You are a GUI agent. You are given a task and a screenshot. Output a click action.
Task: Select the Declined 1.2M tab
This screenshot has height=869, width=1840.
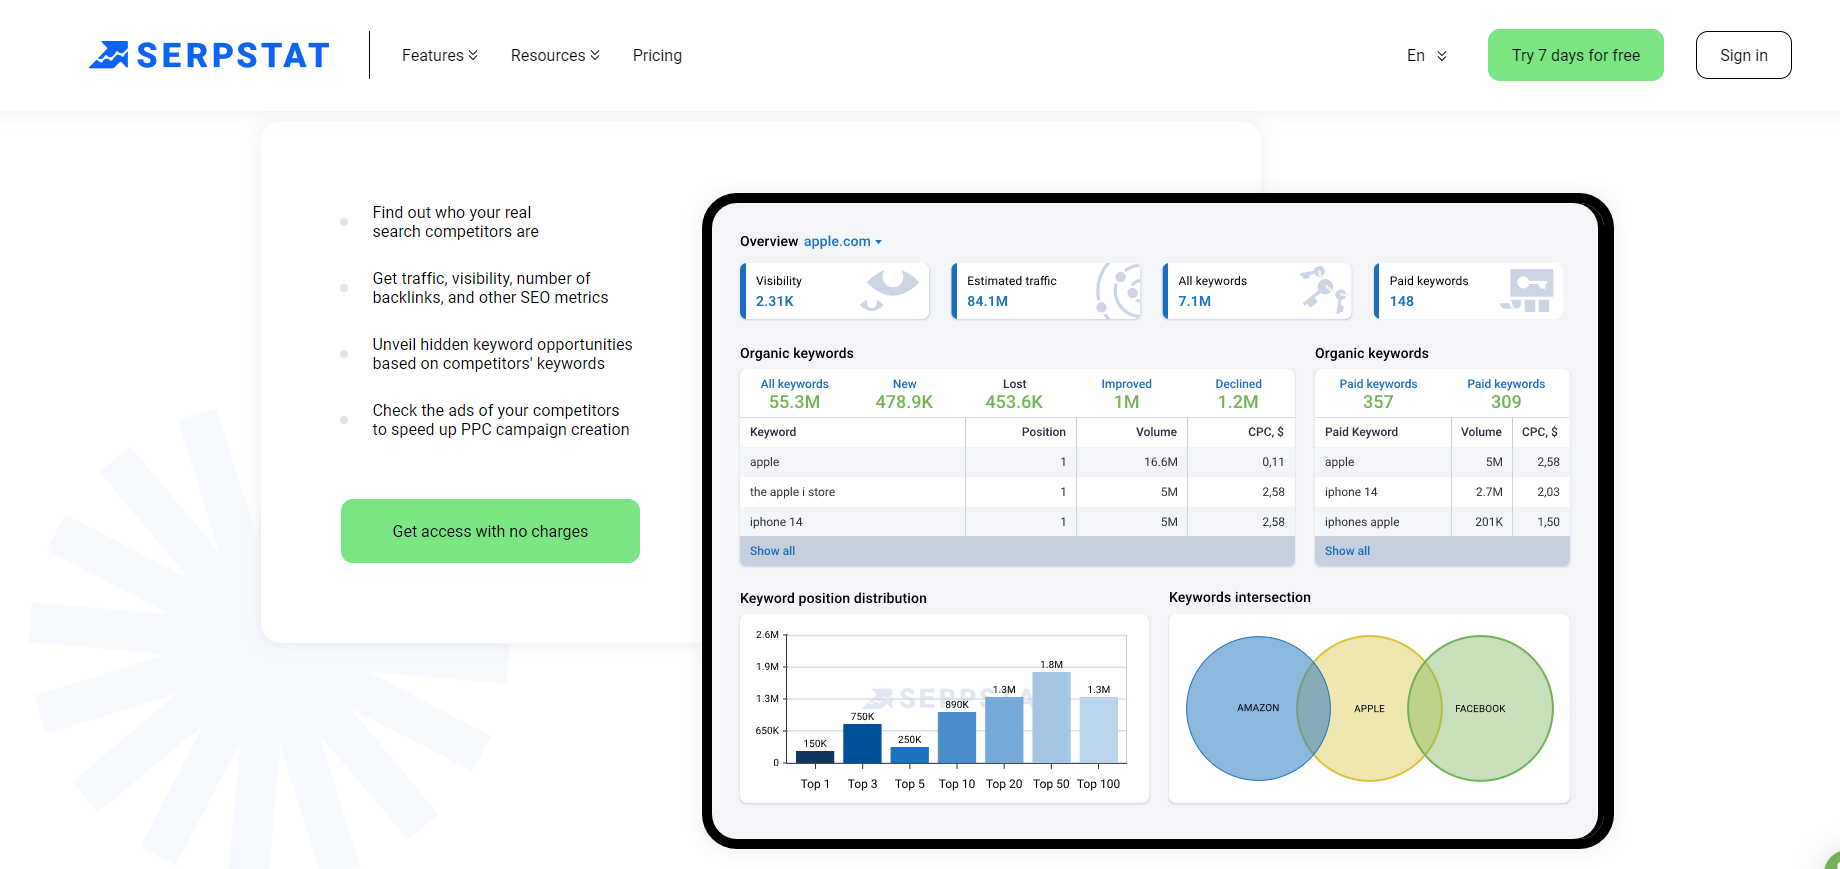coord(1238,394)
